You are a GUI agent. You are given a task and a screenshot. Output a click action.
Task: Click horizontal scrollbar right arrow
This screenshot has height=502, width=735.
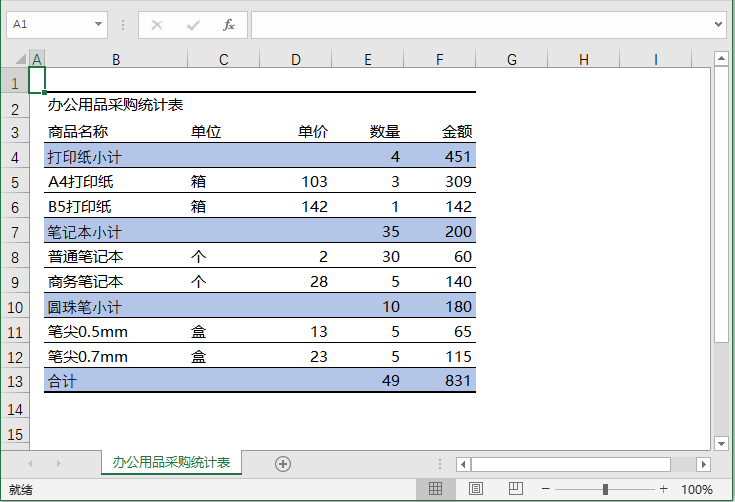click(703, 464)
